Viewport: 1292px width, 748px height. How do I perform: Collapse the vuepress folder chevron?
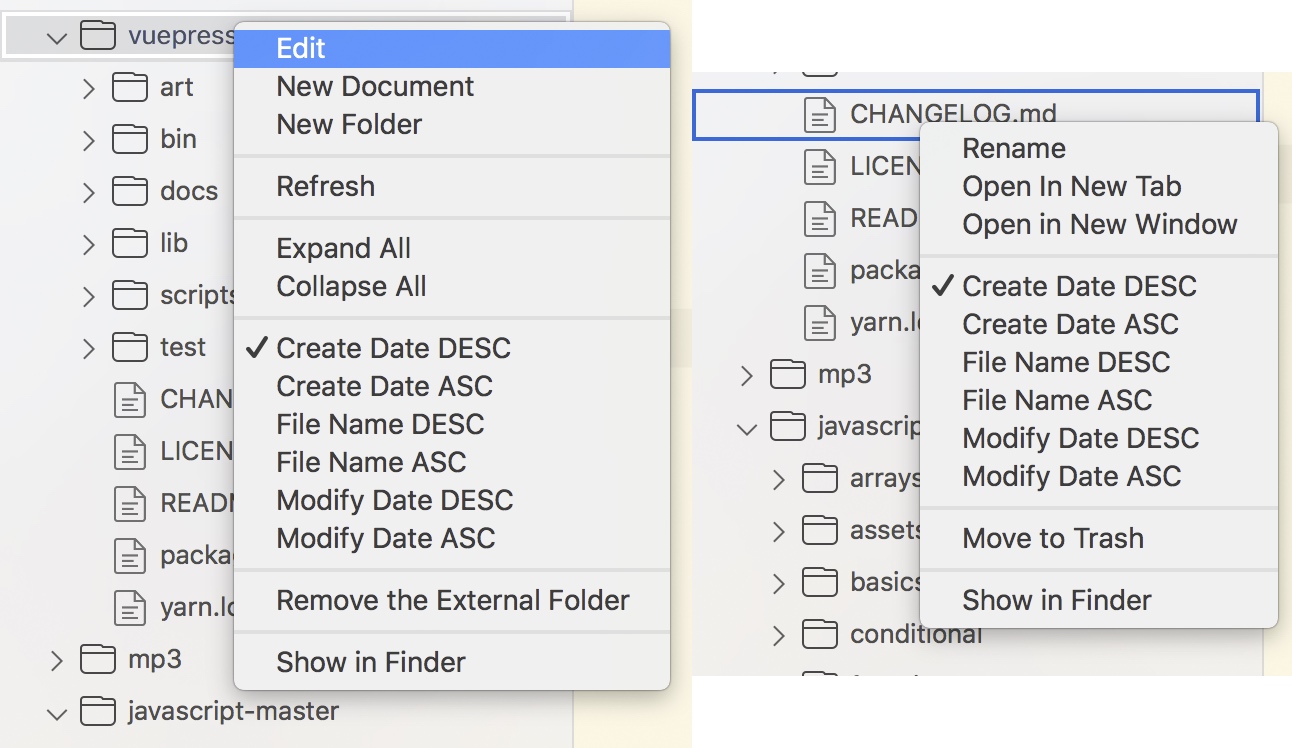pyautogui.click(x=57, y=38)
